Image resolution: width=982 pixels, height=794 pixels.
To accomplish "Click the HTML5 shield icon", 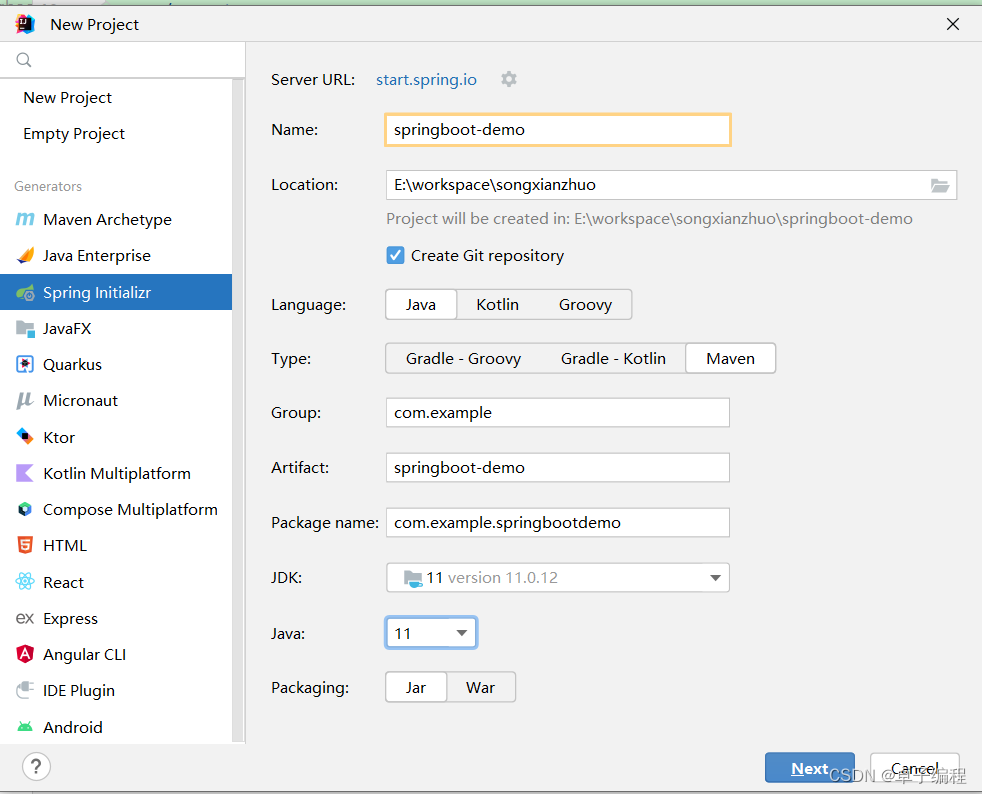I will click(x=25, y=545).
